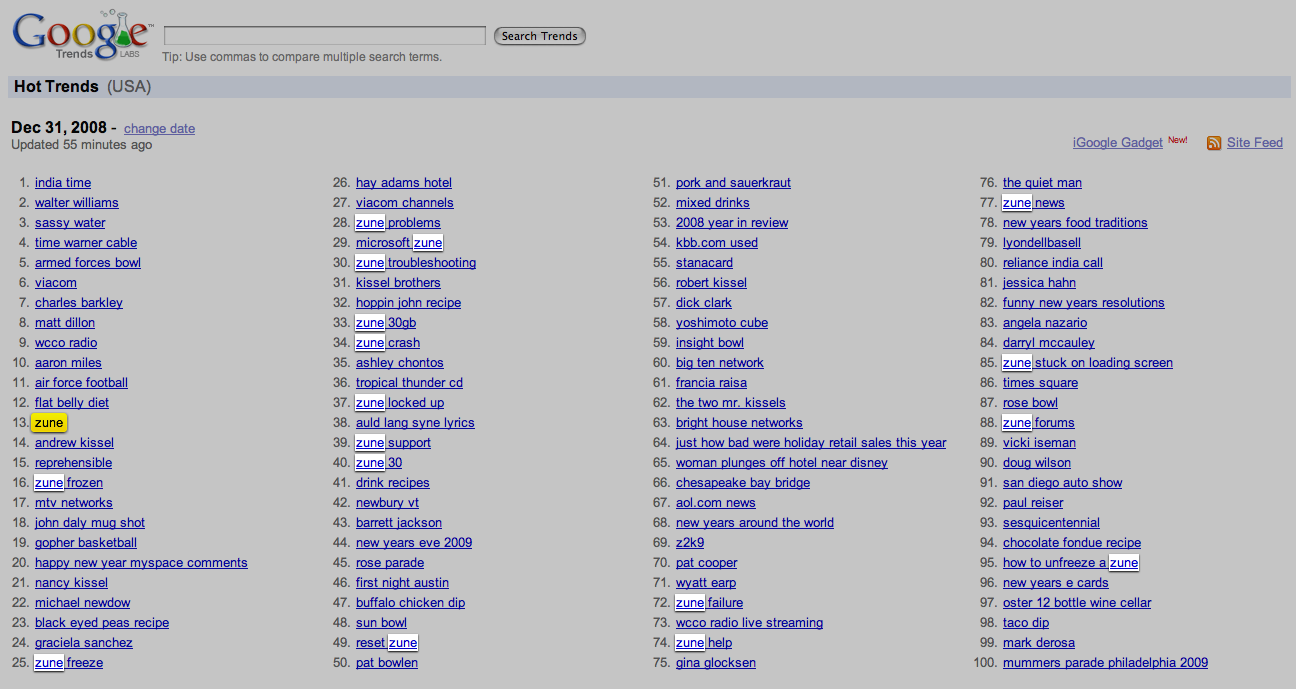Open the zune failure link

[709, 603]
